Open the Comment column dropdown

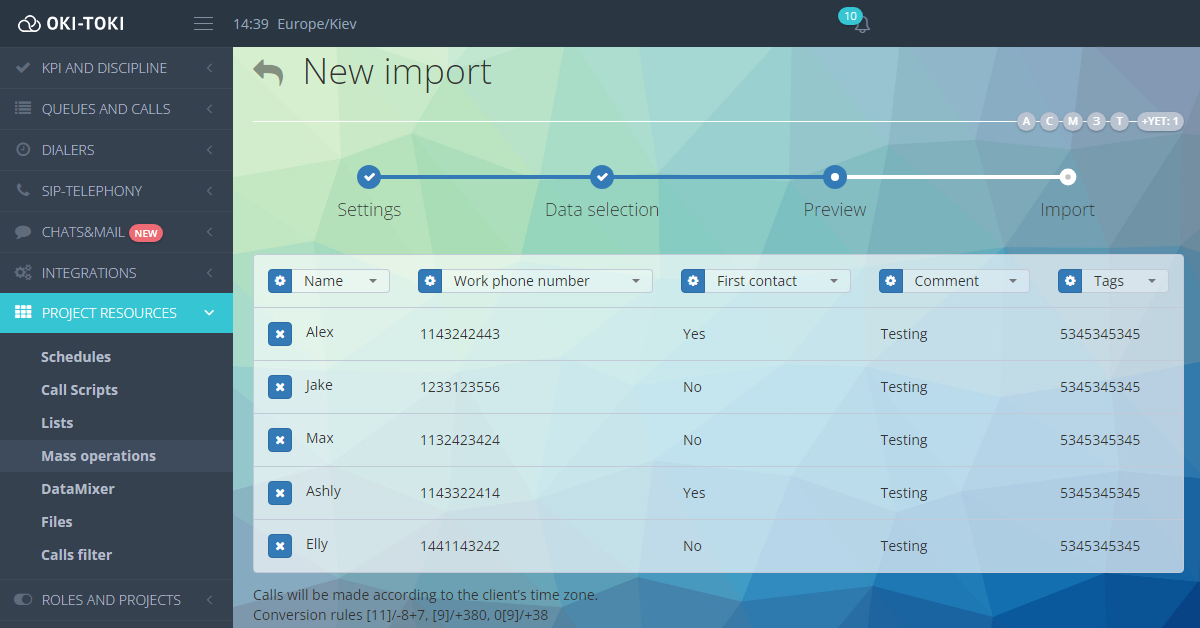[965, 281]
